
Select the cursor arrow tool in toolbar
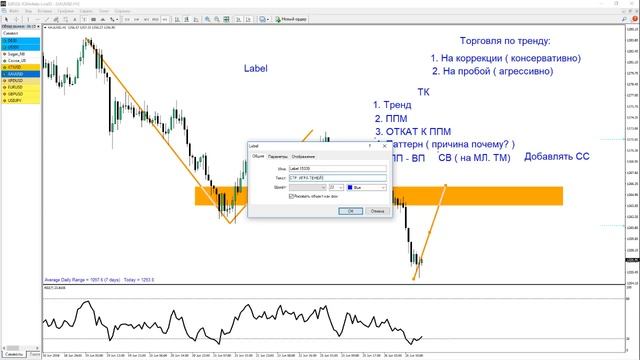(x=6, y=19)
